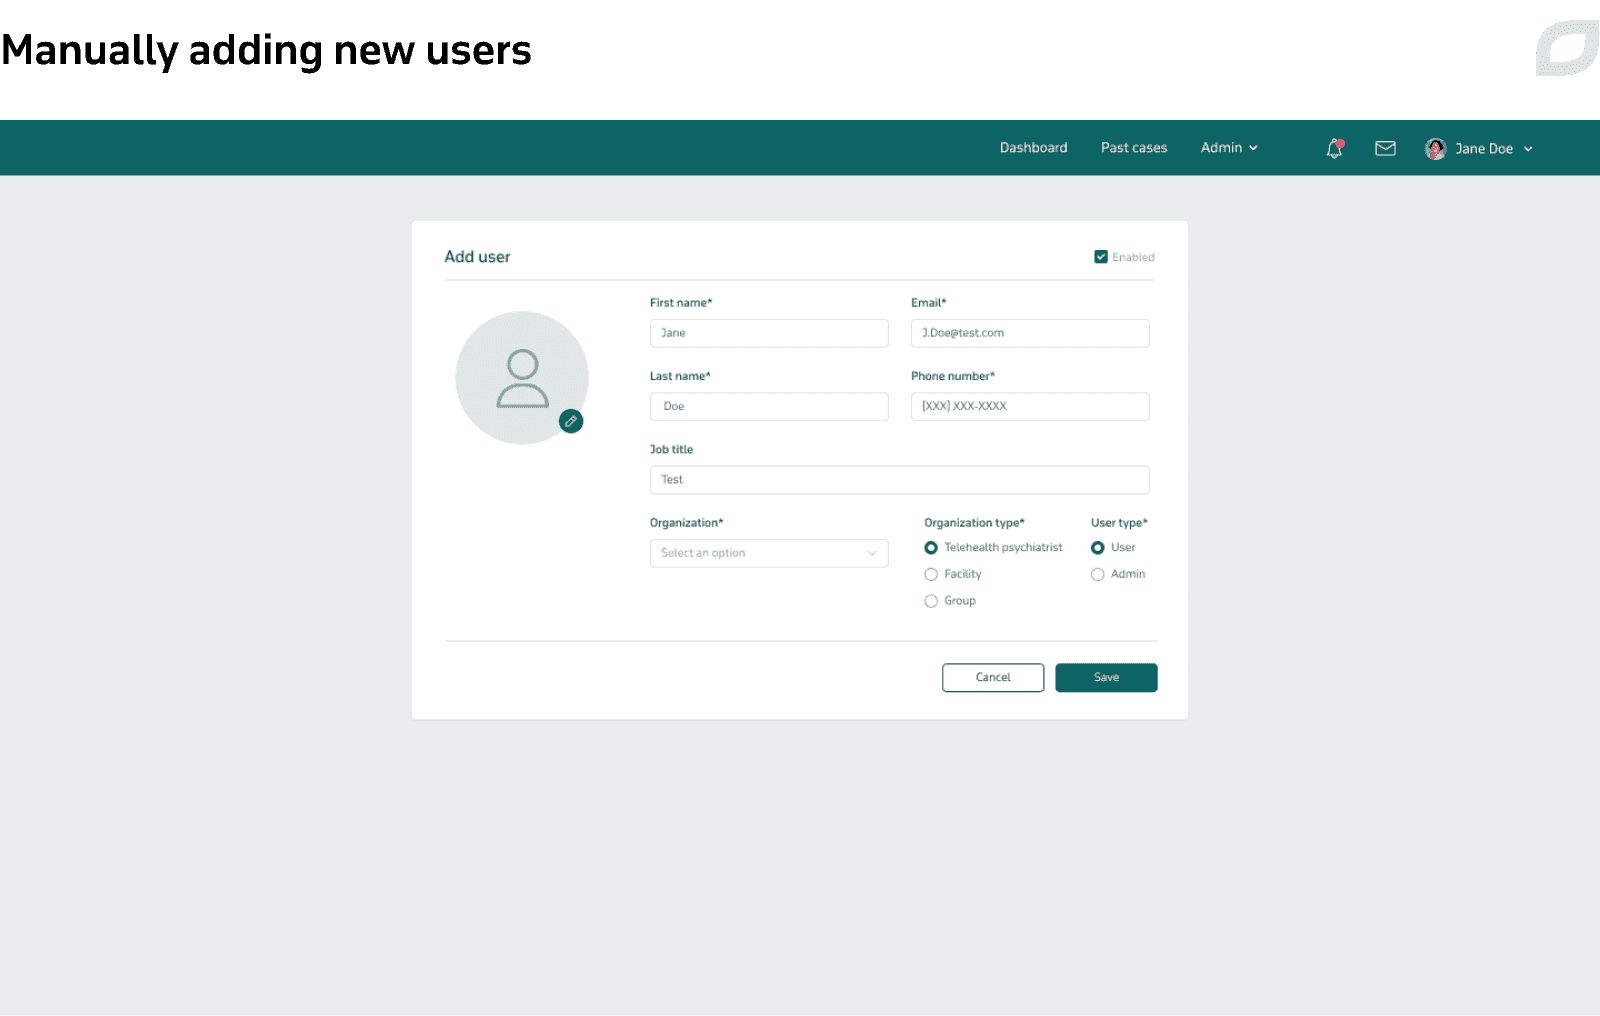Screen dimensions: 1600x1016
Task: Focus the Job title field
Action: [x=900, y=480]
